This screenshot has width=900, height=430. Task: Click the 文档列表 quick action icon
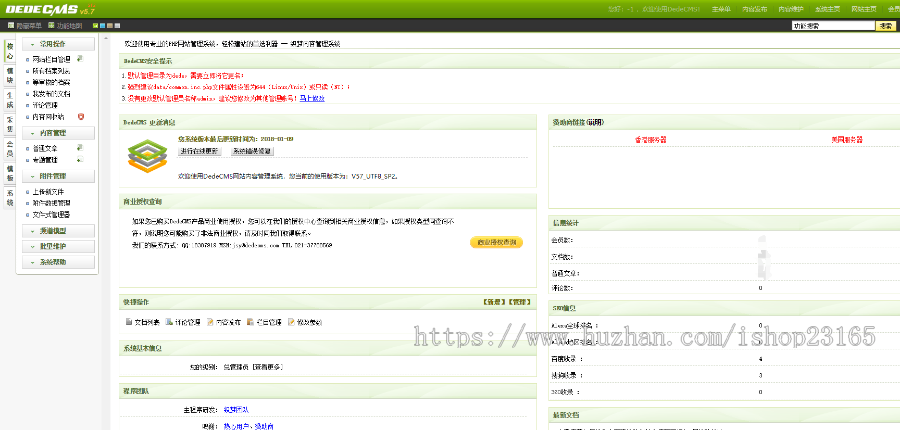tap(129, 322)
